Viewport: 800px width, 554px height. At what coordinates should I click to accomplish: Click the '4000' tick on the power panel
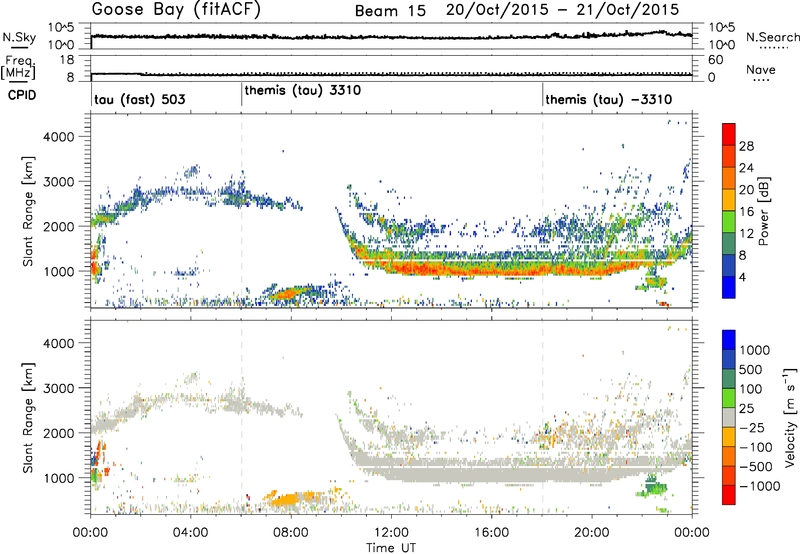[58, 137]
